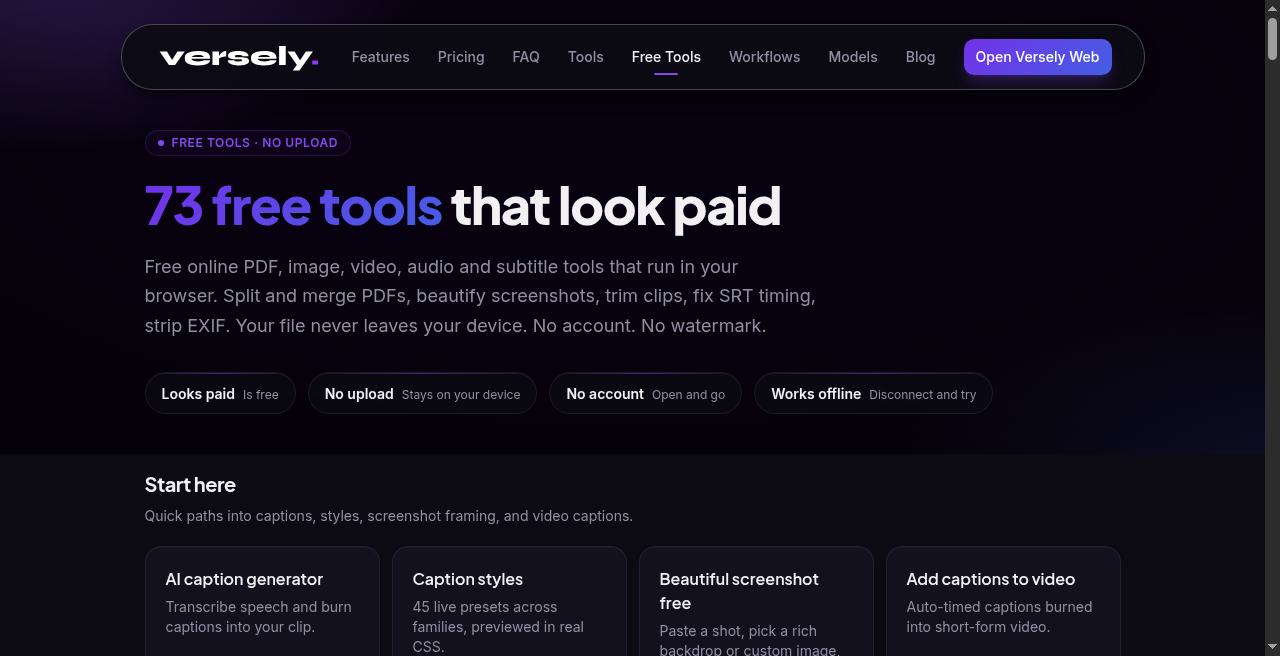The image size is (1280, 656).
Task: Click the scrollbar up arrow
Action: [1272, 7]
